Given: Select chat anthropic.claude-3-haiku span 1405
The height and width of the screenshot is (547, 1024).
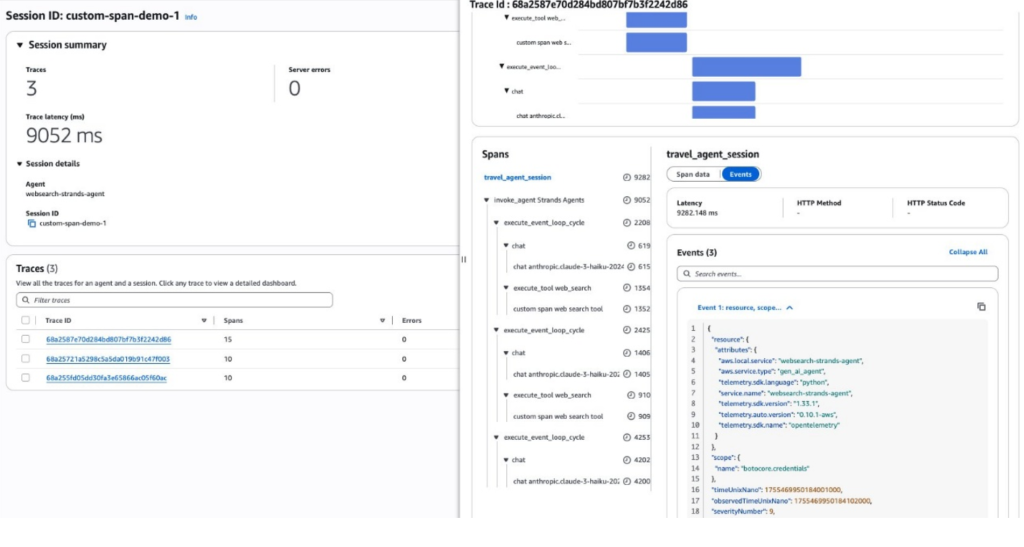Looking at the screenshot, I should [x=566, y=375].
